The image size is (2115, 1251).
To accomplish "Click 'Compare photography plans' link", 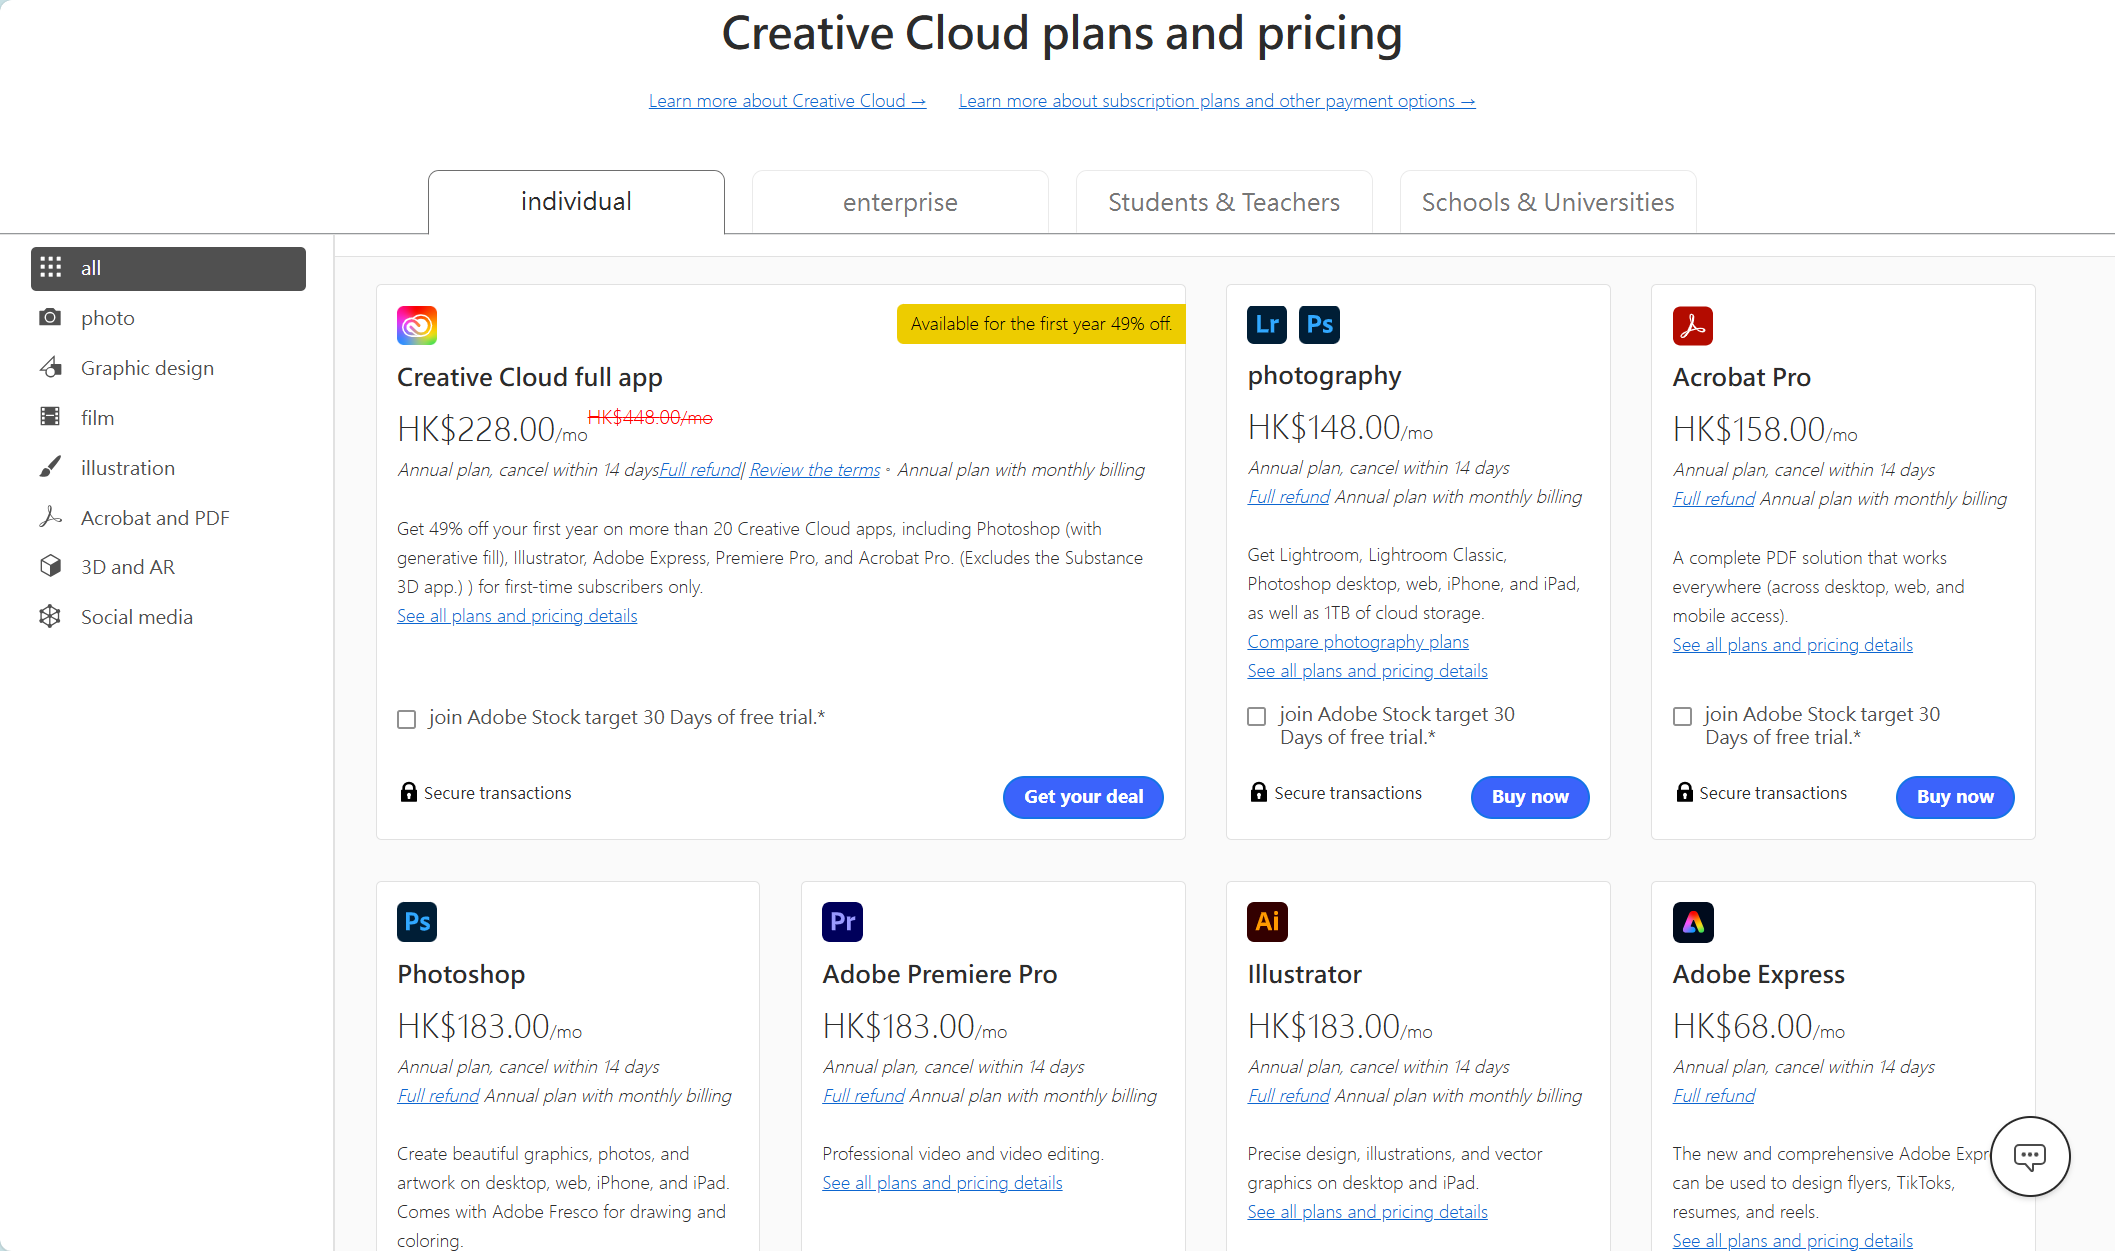I will [1358, 642].
